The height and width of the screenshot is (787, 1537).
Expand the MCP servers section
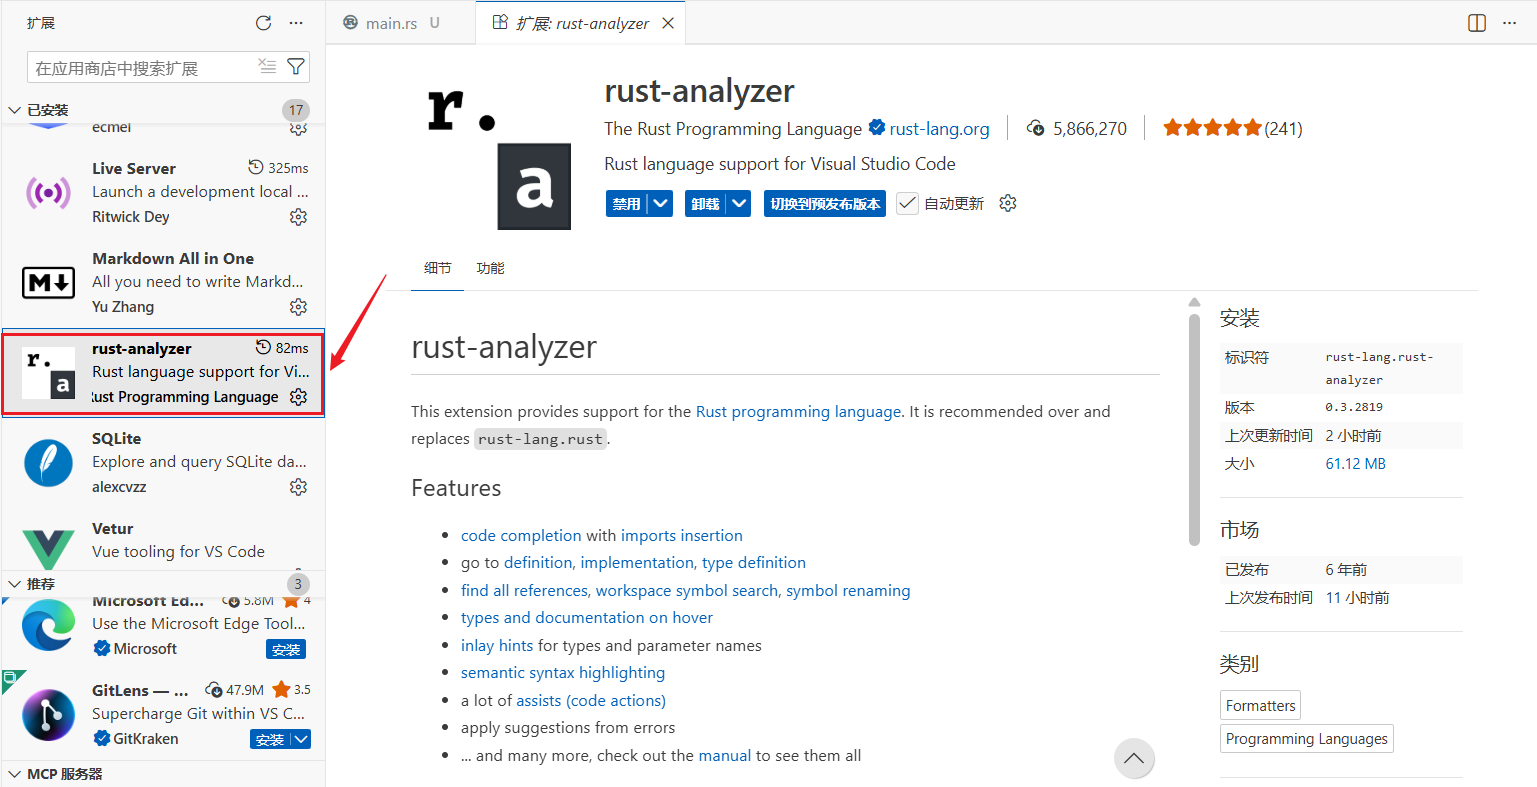(15, 774)
